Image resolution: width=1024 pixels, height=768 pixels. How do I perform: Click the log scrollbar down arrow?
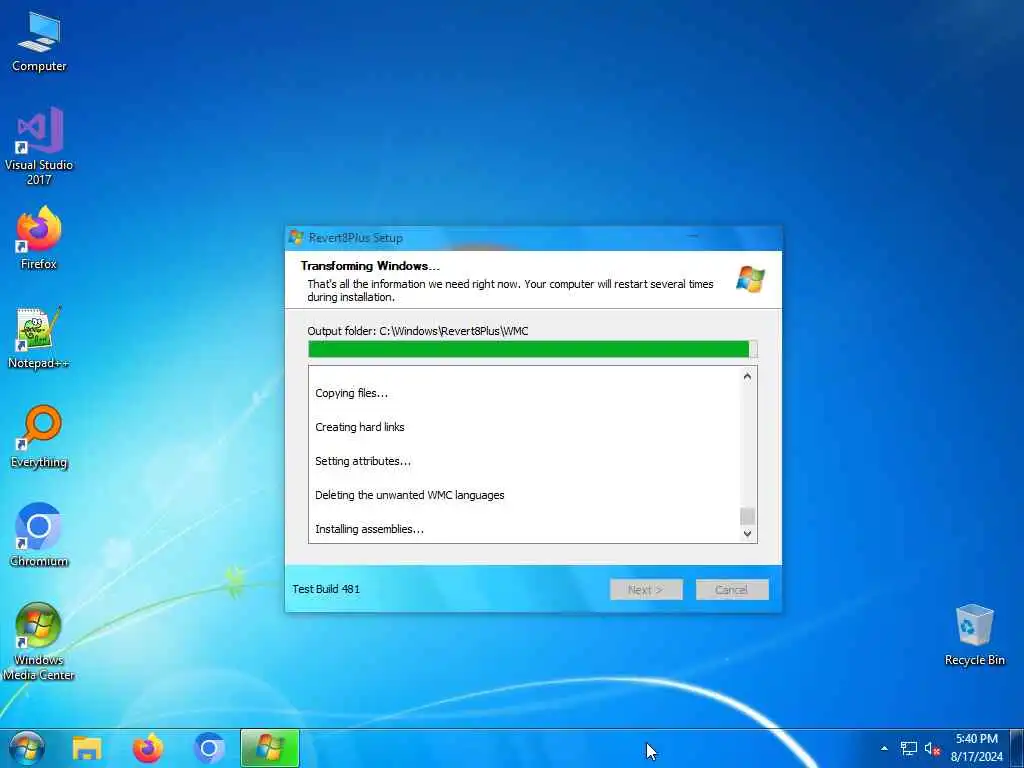pos(747,534)
